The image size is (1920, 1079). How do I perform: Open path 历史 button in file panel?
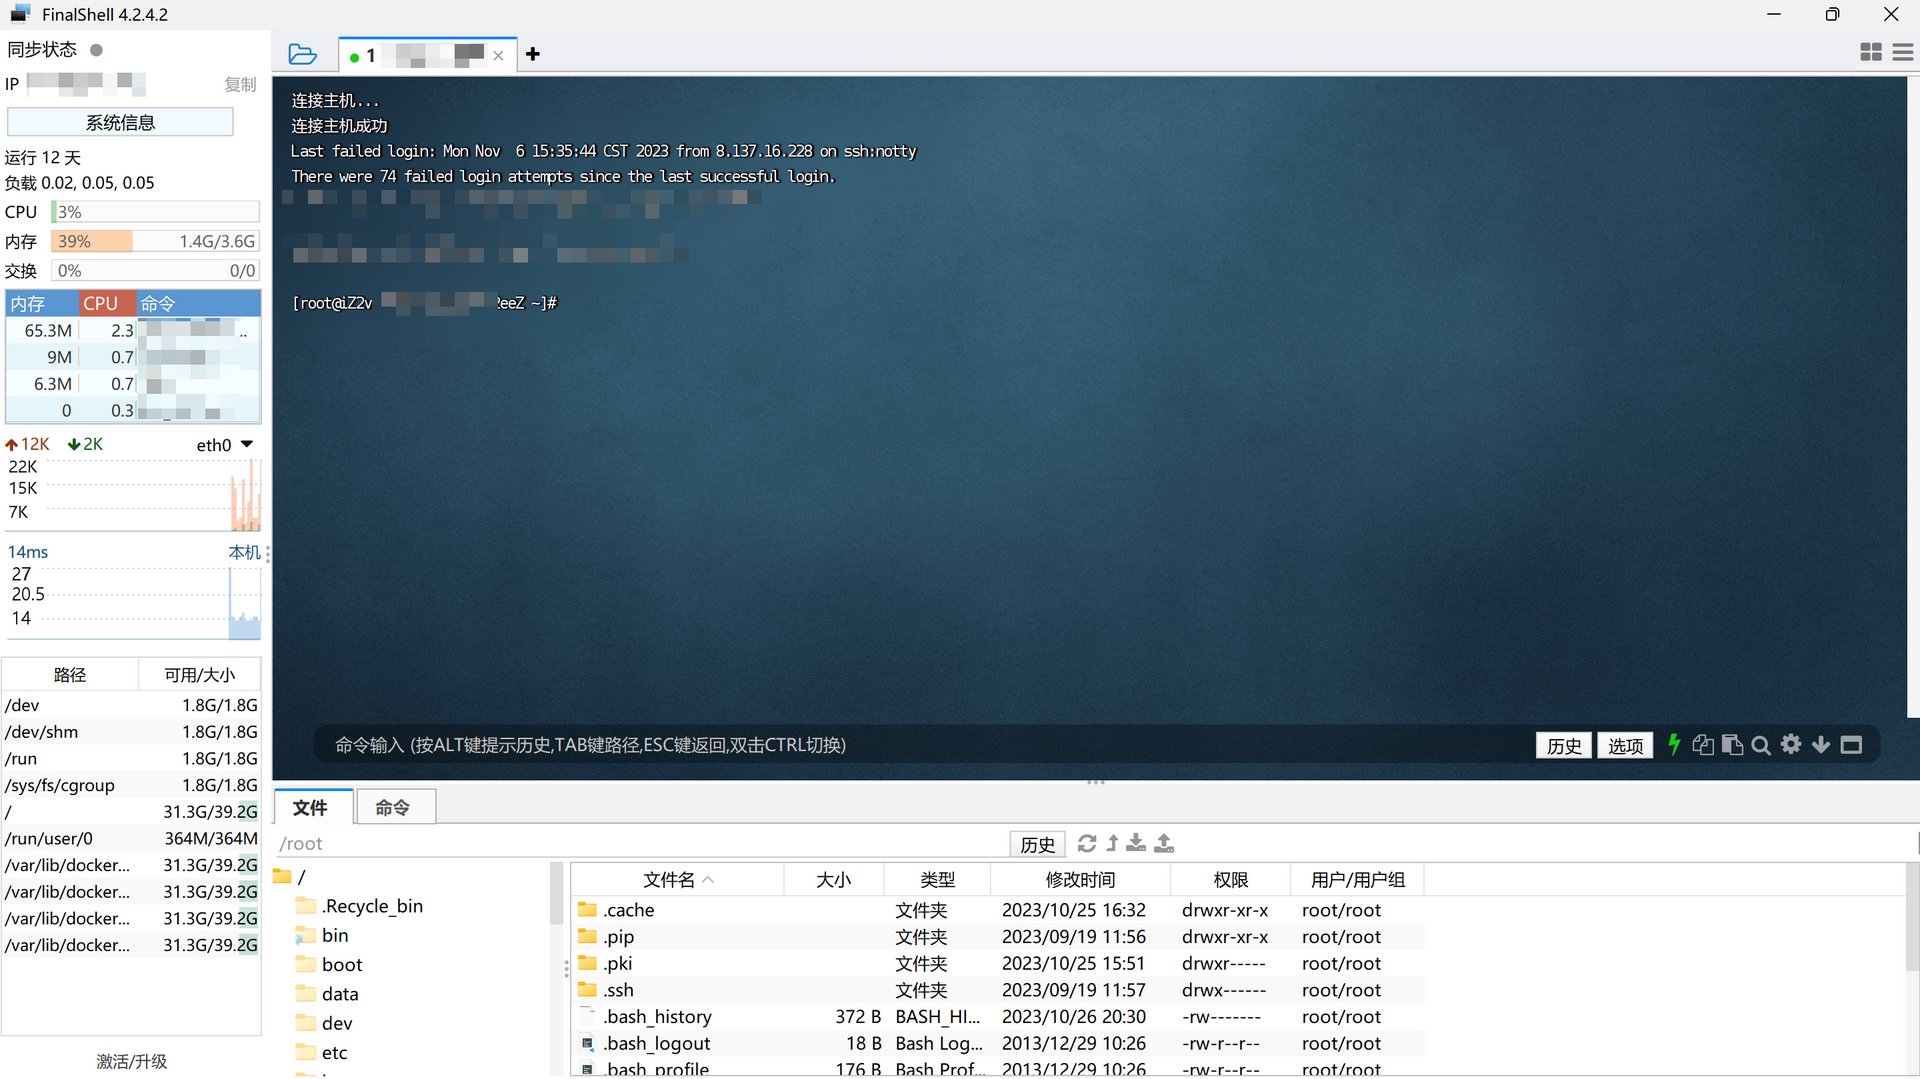tap(1037, 844)
